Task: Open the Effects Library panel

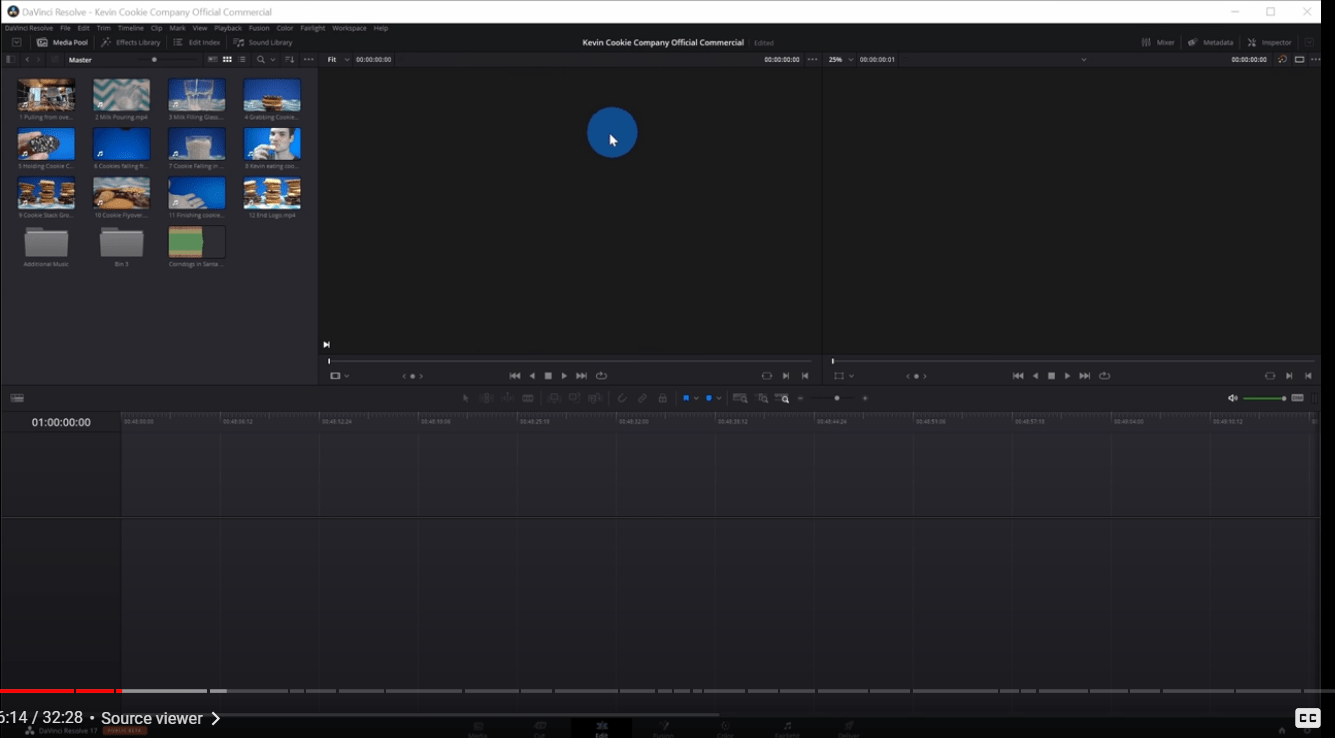Action: click(x=131, y=43)
